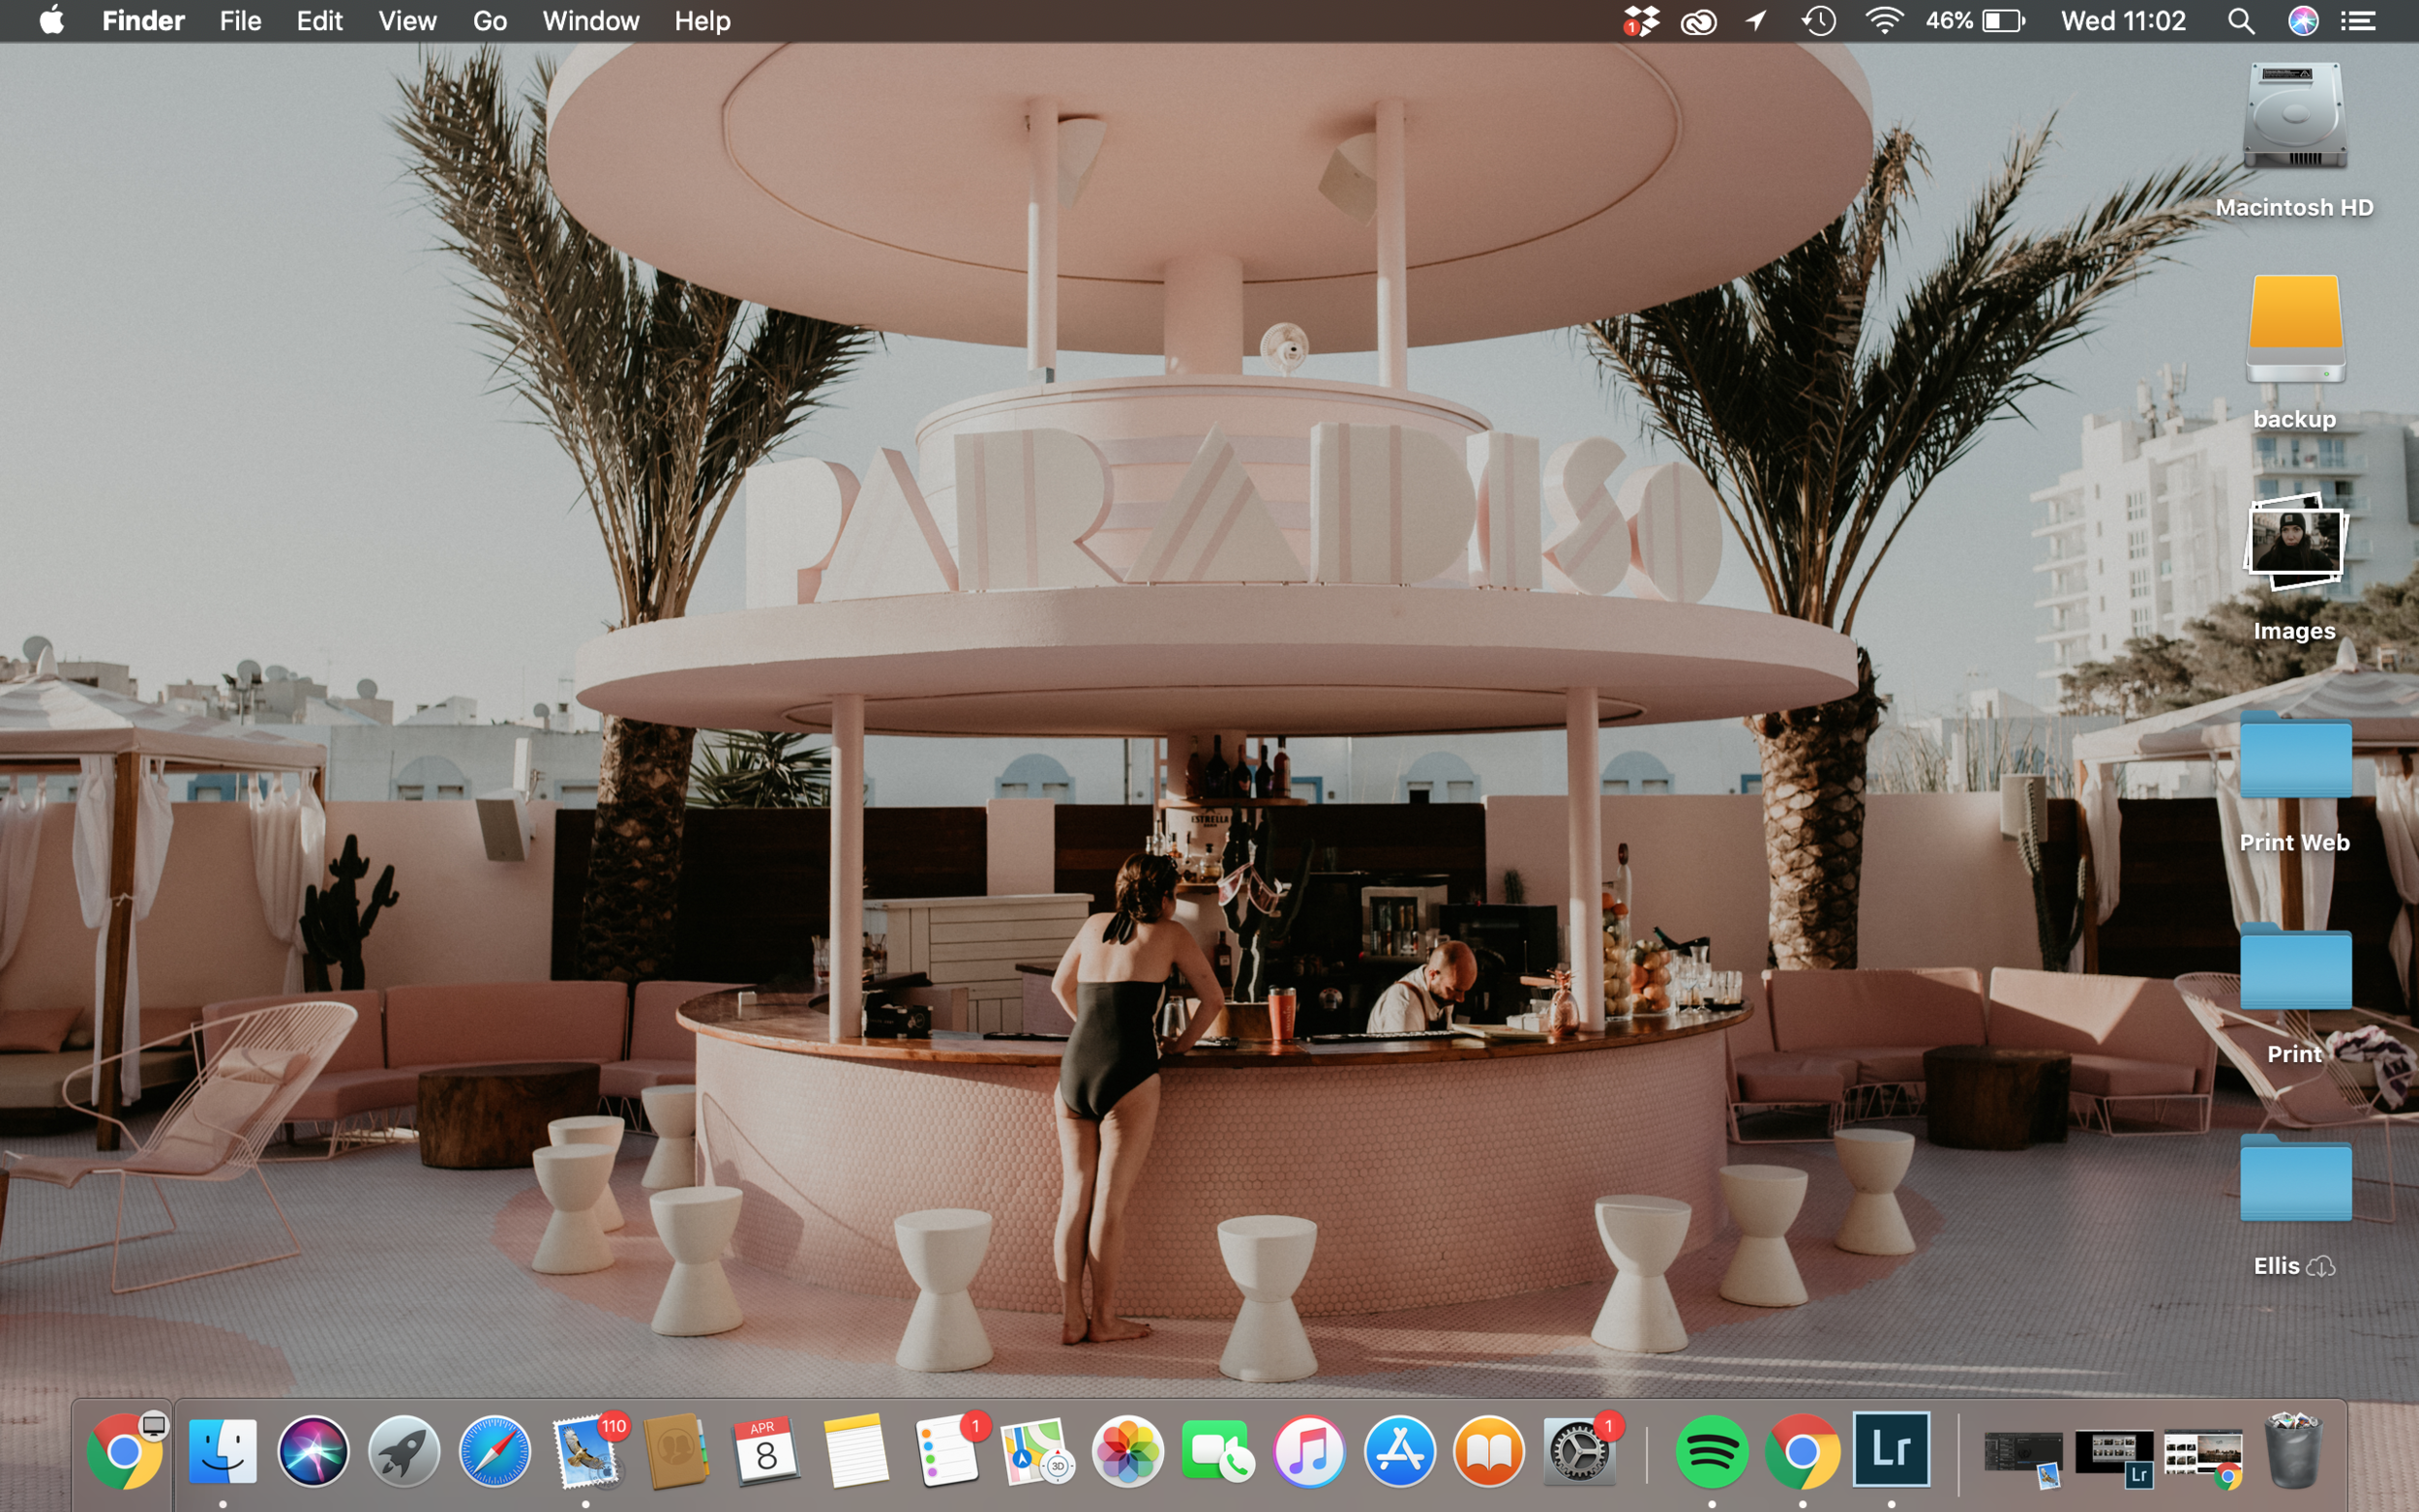Open Mail with 110 unread badge
Viewport: 2419px width, 1512px height.
pyautogui.click(x=587, y=1451)
